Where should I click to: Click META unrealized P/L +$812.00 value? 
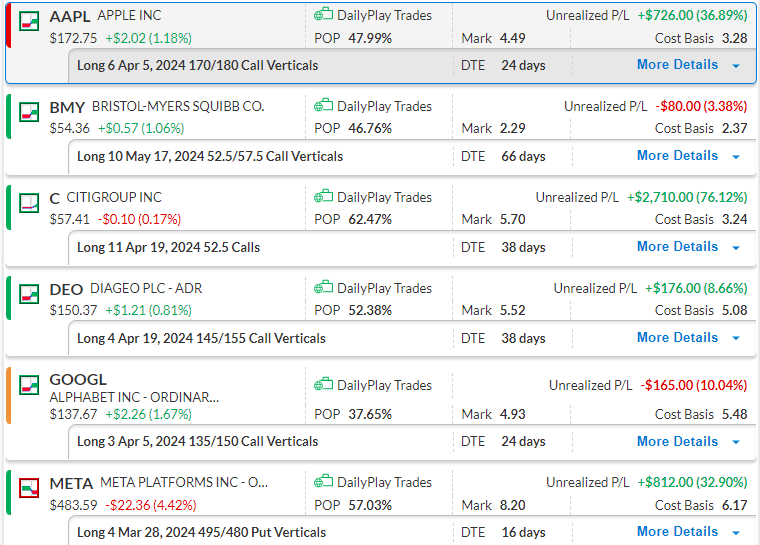pos(692,482)
